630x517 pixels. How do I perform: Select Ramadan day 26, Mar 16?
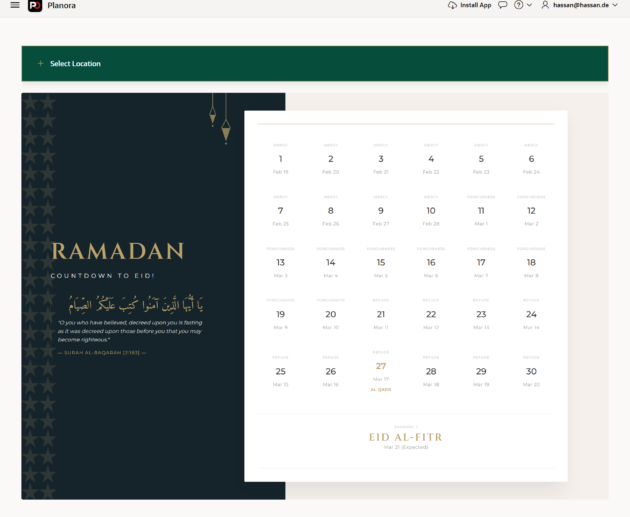(x=331, y=372)
